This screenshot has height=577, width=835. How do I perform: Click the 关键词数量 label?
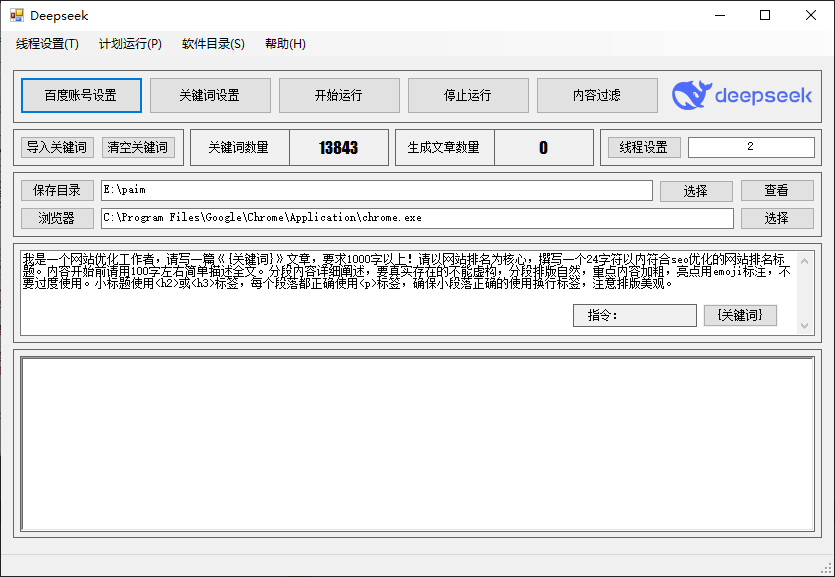[x=239, y=147]
